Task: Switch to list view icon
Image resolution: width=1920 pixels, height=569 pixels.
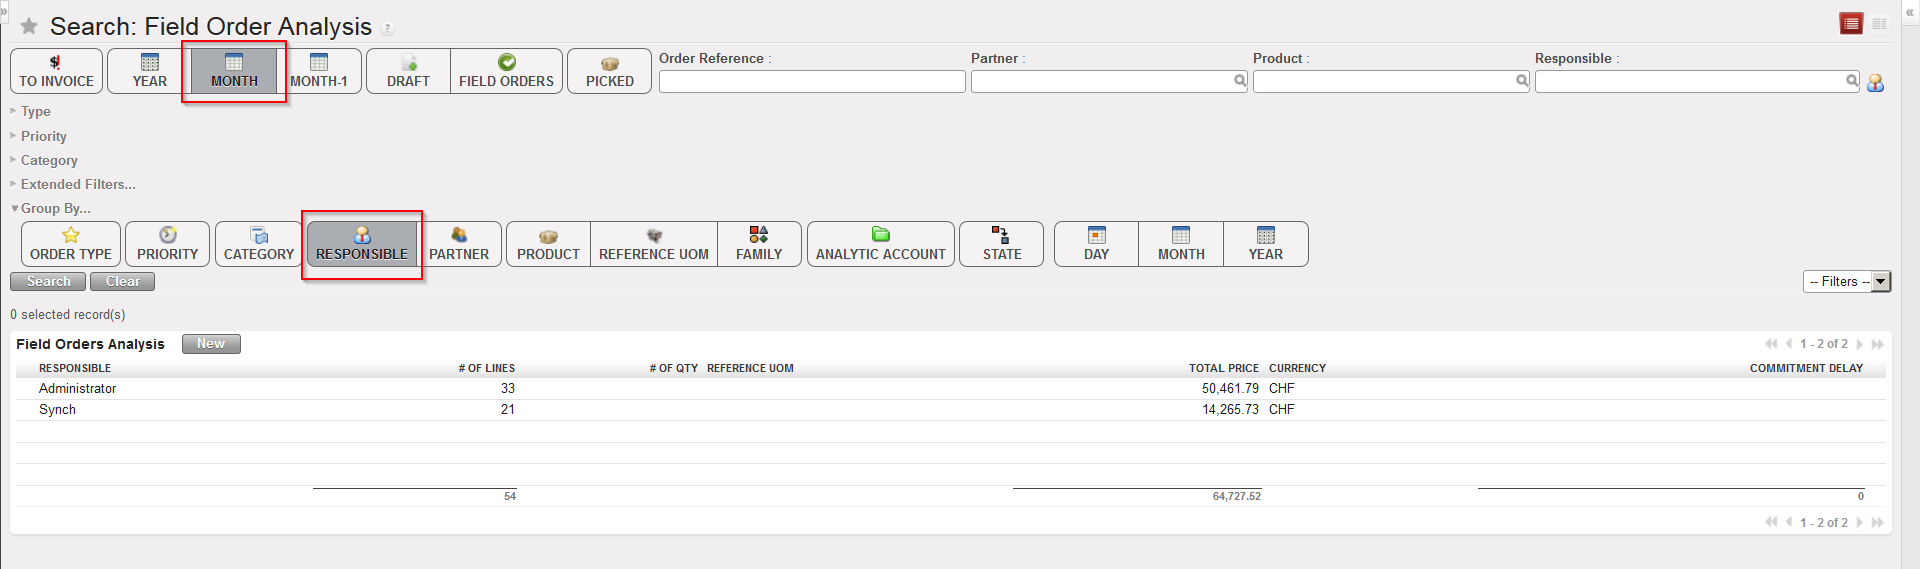Action: pyautogui.click(x=1851, y=23)
